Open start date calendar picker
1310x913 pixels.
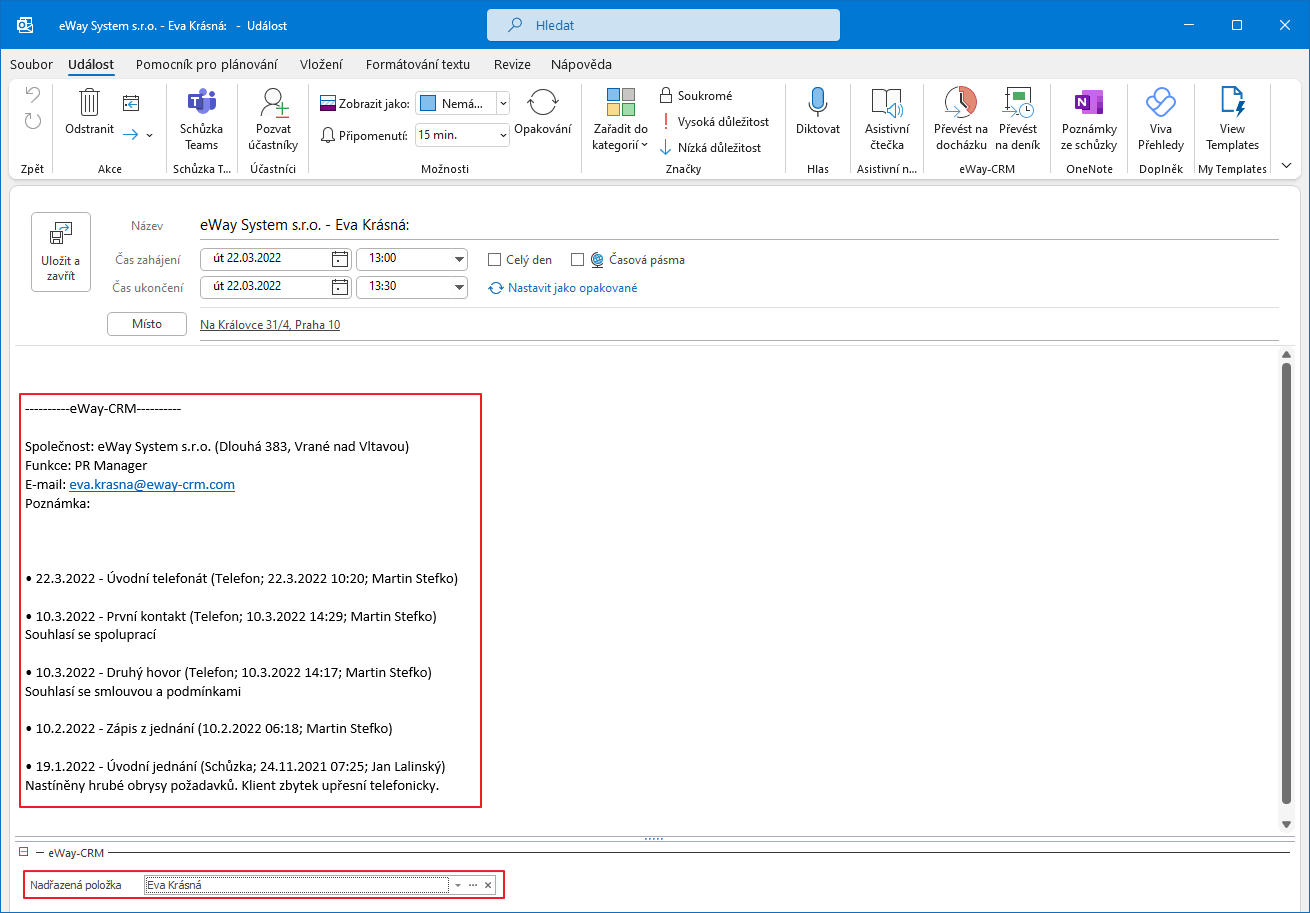click(x=340, y=259)
